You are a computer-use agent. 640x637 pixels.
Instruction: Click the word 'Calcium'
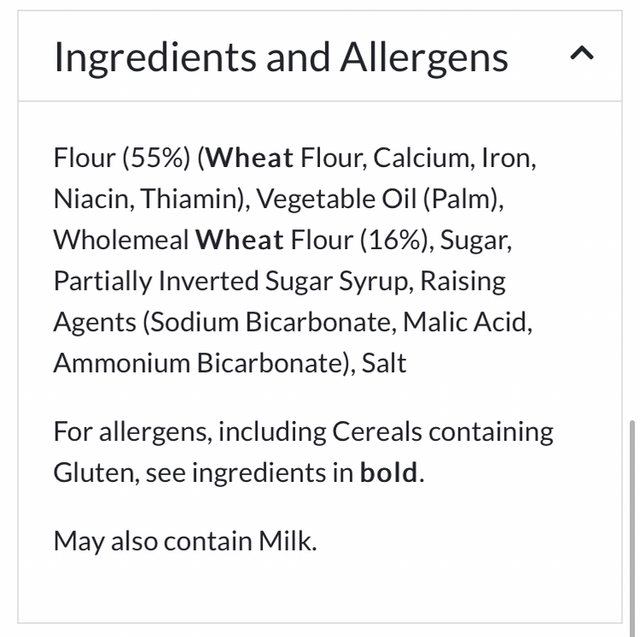point(421,158)
